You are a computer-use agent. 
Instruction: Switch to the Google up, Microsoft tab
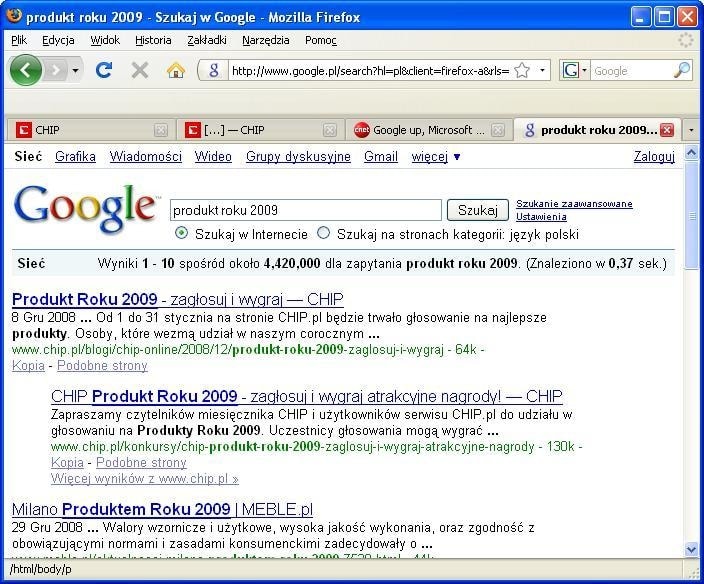point(430,130)
